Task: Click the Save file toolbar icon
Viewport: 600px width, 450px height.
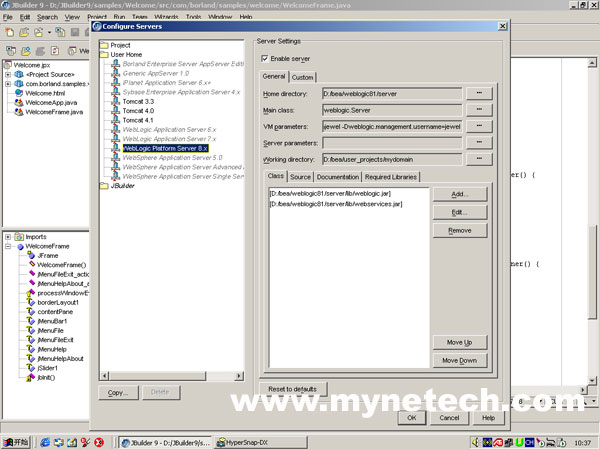Action: [75, 32]
